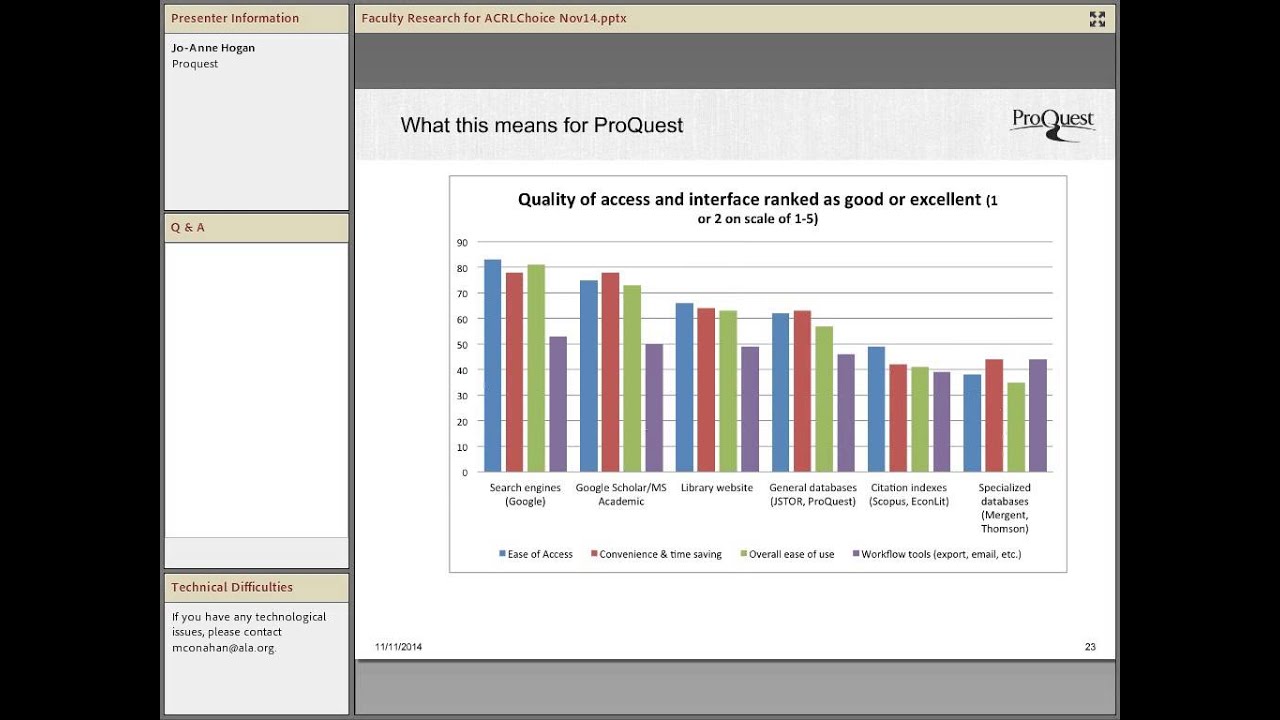Click the blue Citation indexes bar
The image size is (1280, 720).
click(x=876, y=409)
